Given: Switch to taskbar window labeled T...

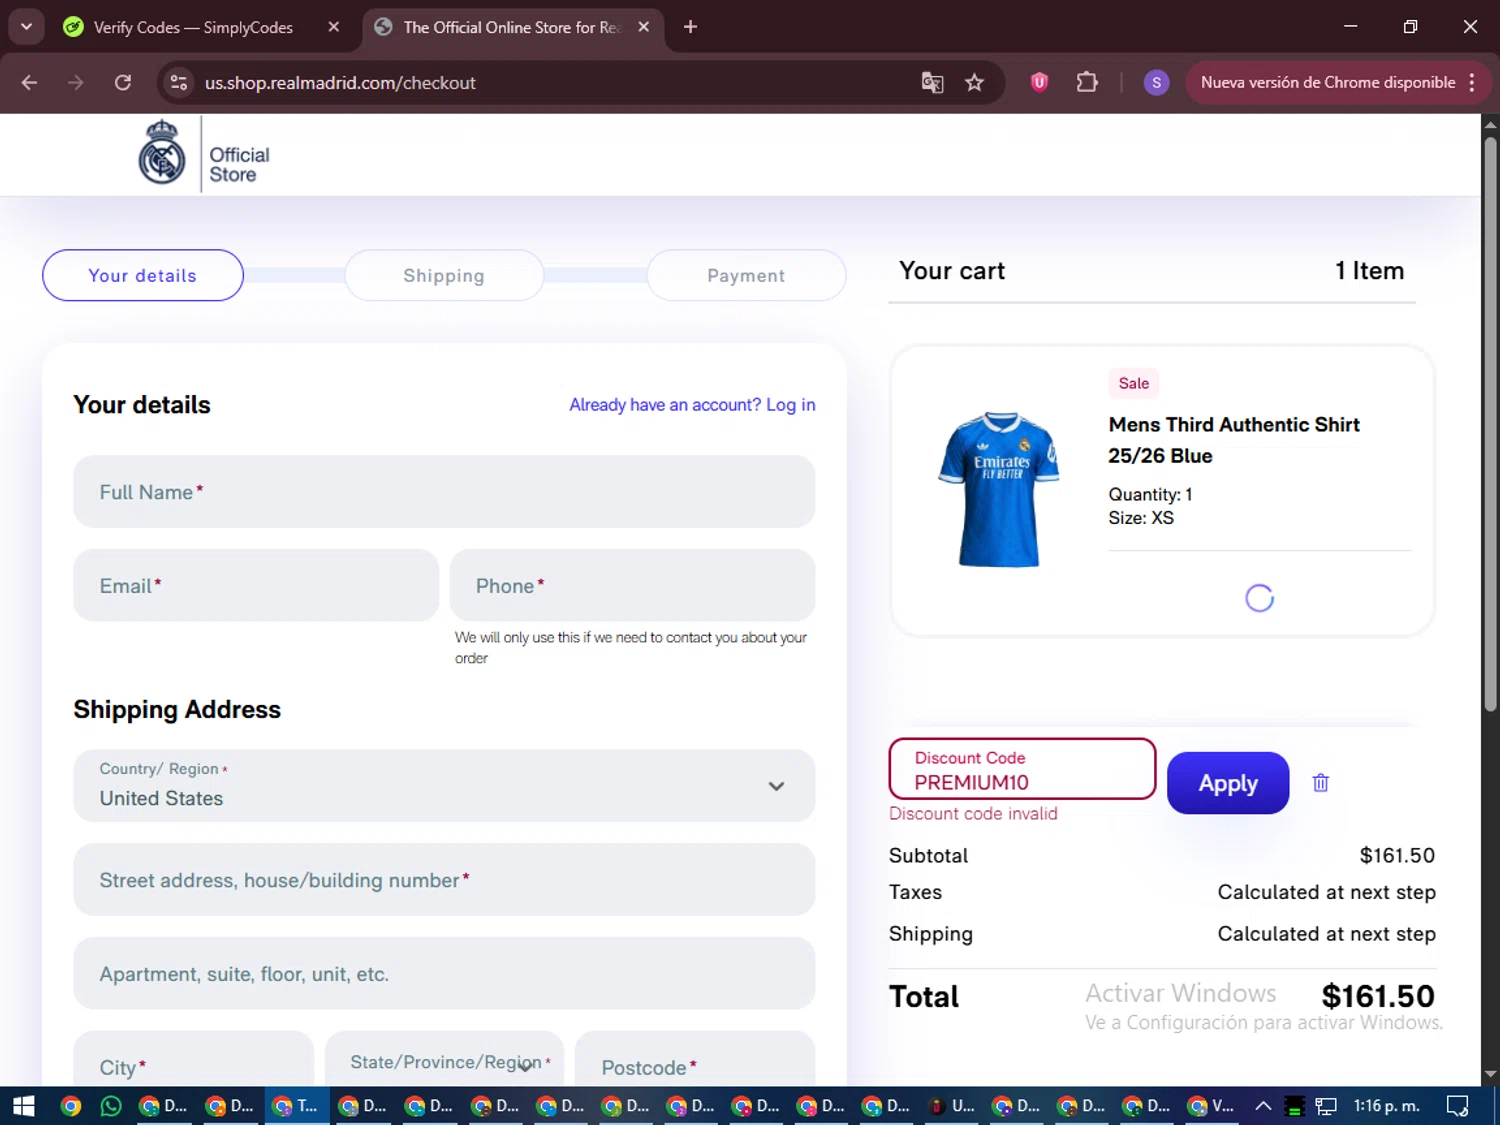Looking at the screenshot, I should (x=296, y=1106).
